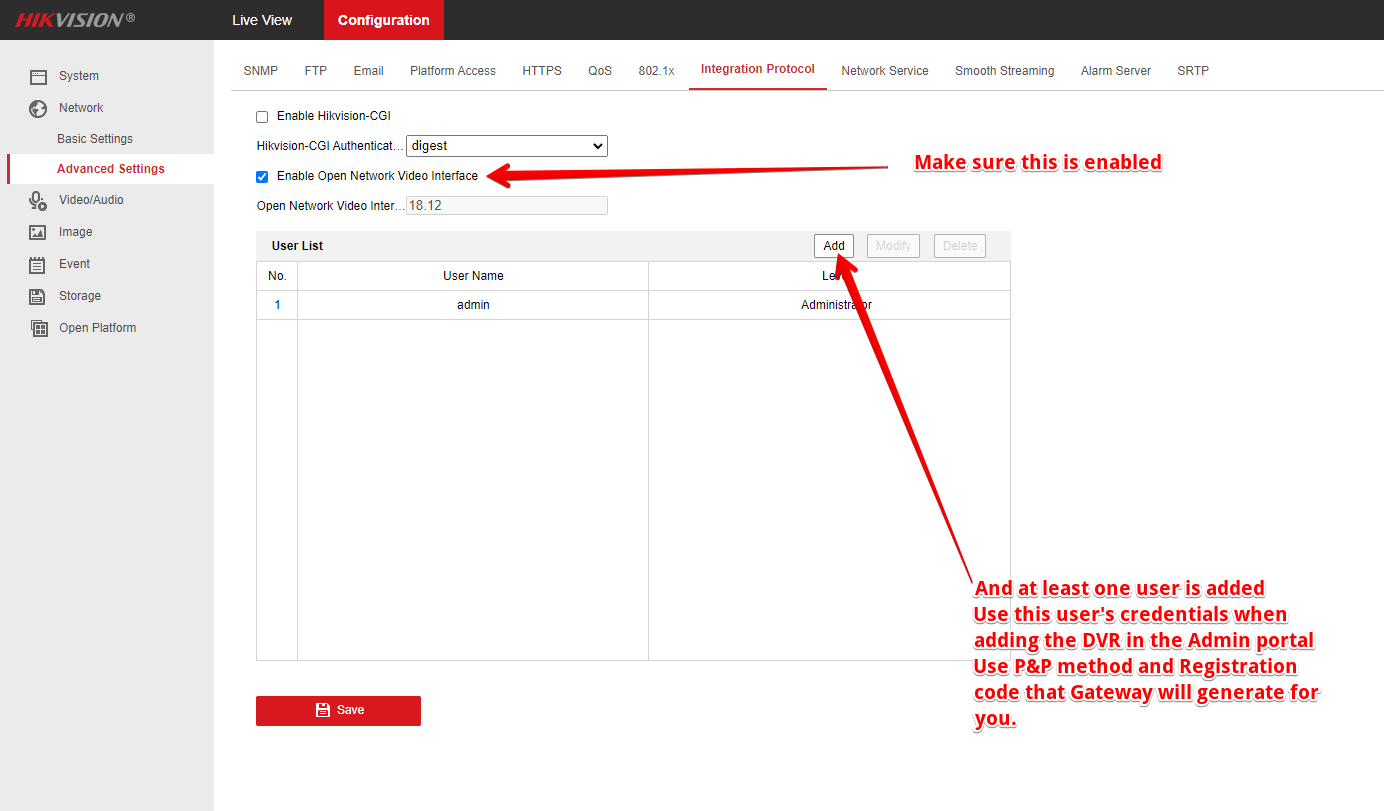Select the admin user row
Screen dimensions: 1384x811
point(633,305)
